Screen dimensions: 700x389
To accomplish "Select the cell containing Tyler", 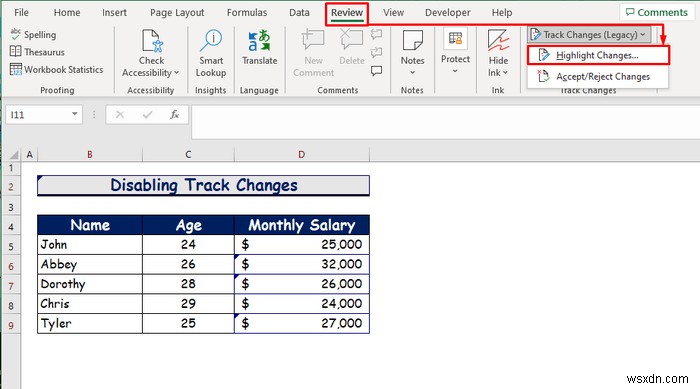I will 90,323.
